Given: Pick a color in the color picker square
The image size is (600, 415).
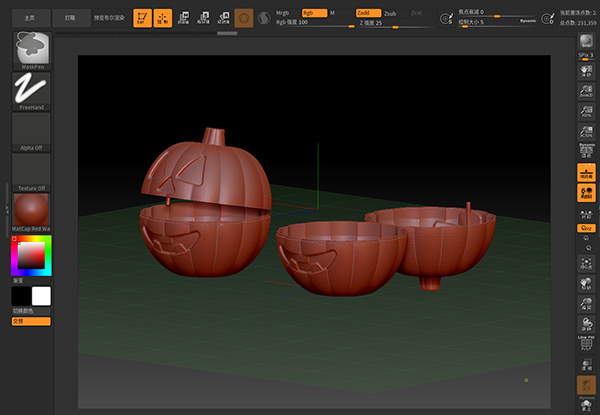Looking at the screenshot, I should pos(32,257).
